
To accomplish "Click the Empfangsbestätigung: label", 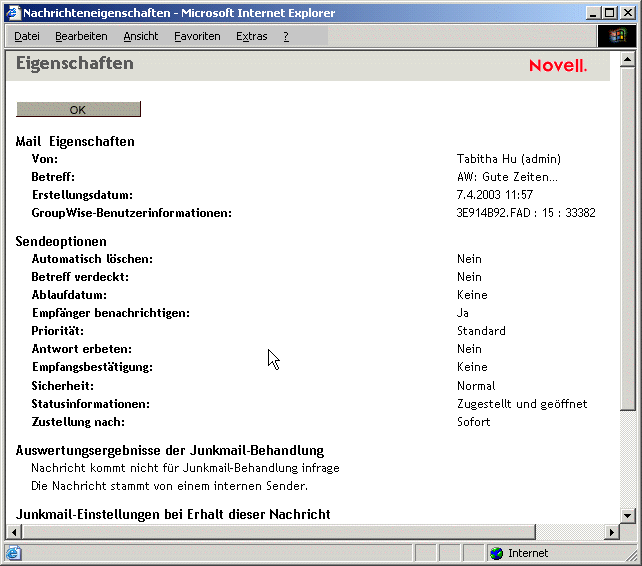I will tap(92, 367).
